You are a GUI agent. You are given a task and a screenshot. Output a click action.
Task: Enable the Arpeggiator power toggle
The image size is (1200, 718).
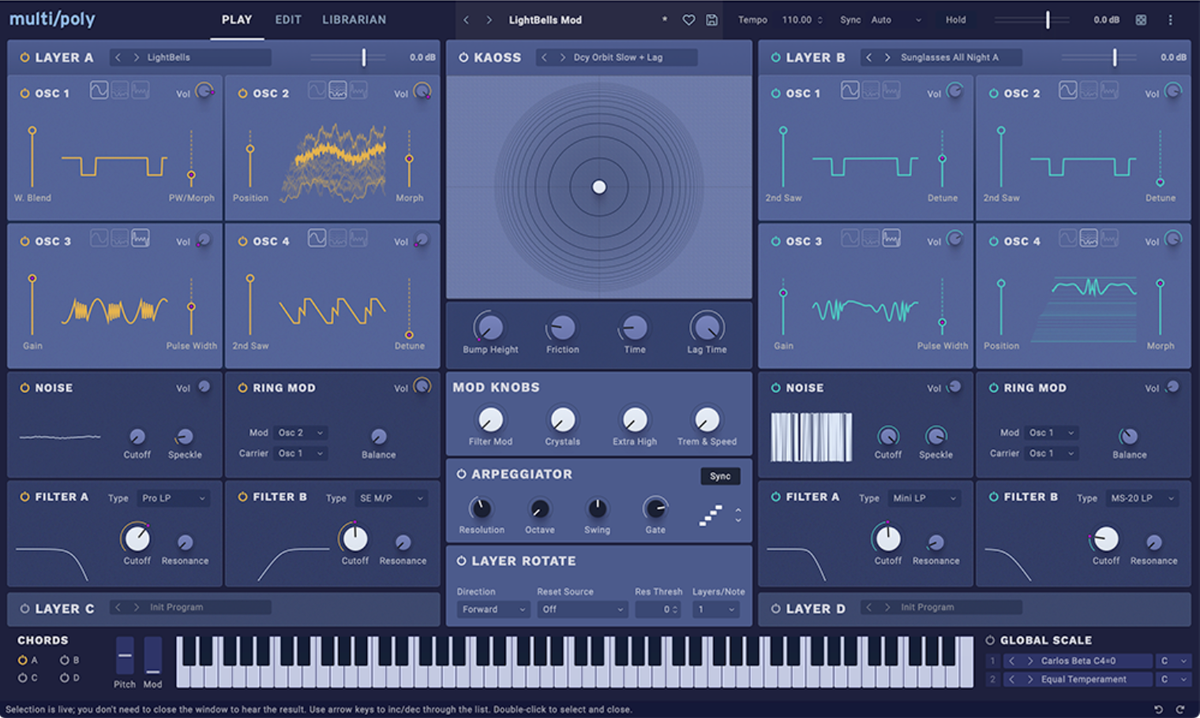[x=462, y=474]
